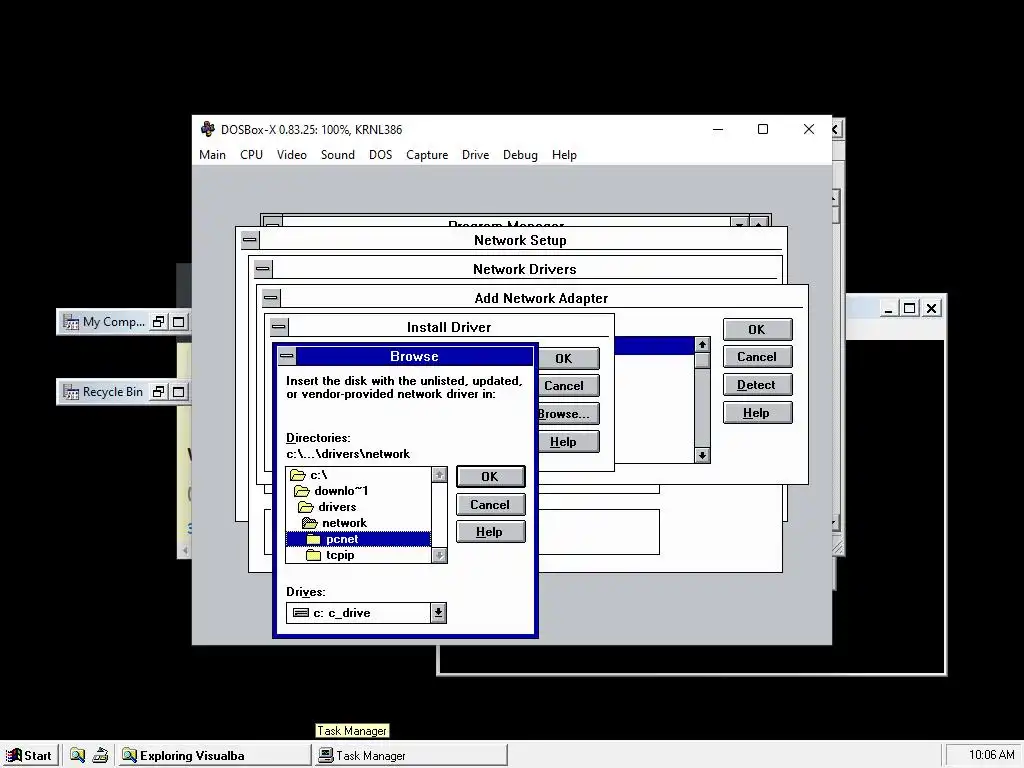Screen dimensions: 1024x768
Task: Open the Debug menu
Action: (520, 155)
